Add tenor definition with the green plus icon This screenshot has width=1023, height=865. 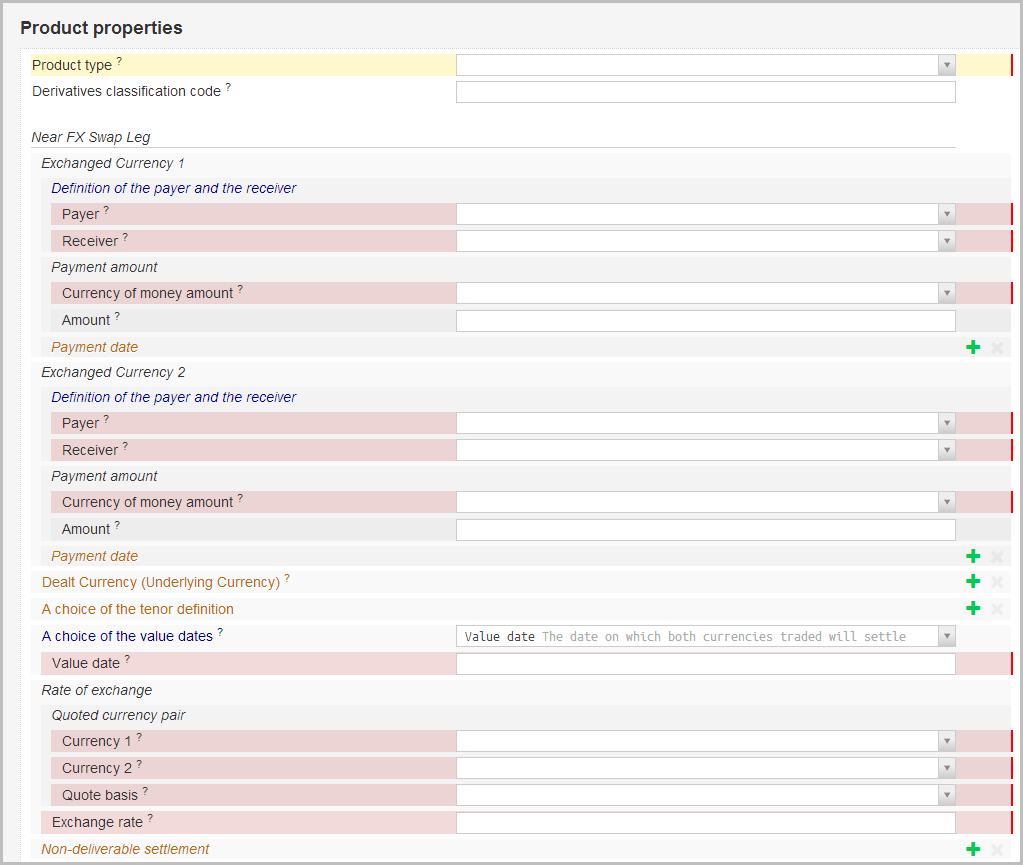(x=973, y=609)
